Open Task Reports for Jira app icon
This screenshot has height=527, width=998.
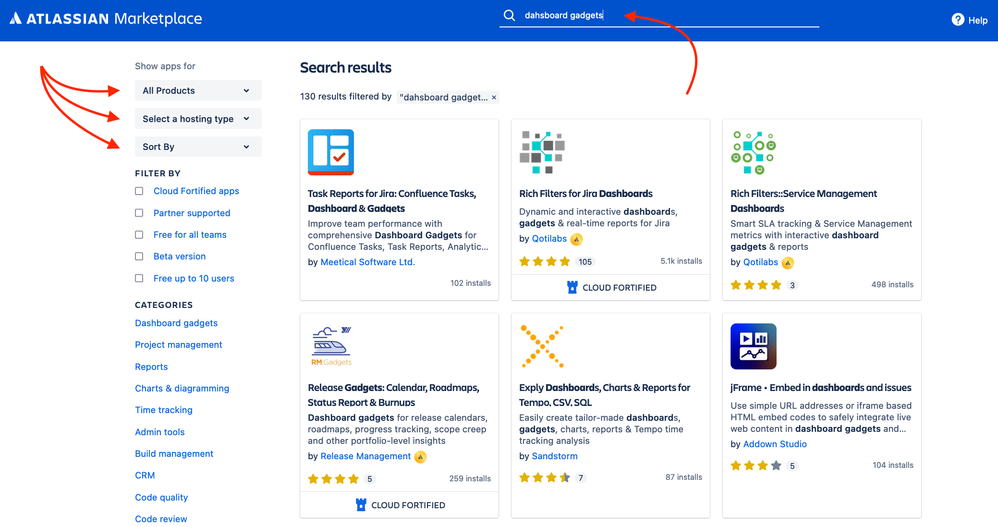click(331, 152)
